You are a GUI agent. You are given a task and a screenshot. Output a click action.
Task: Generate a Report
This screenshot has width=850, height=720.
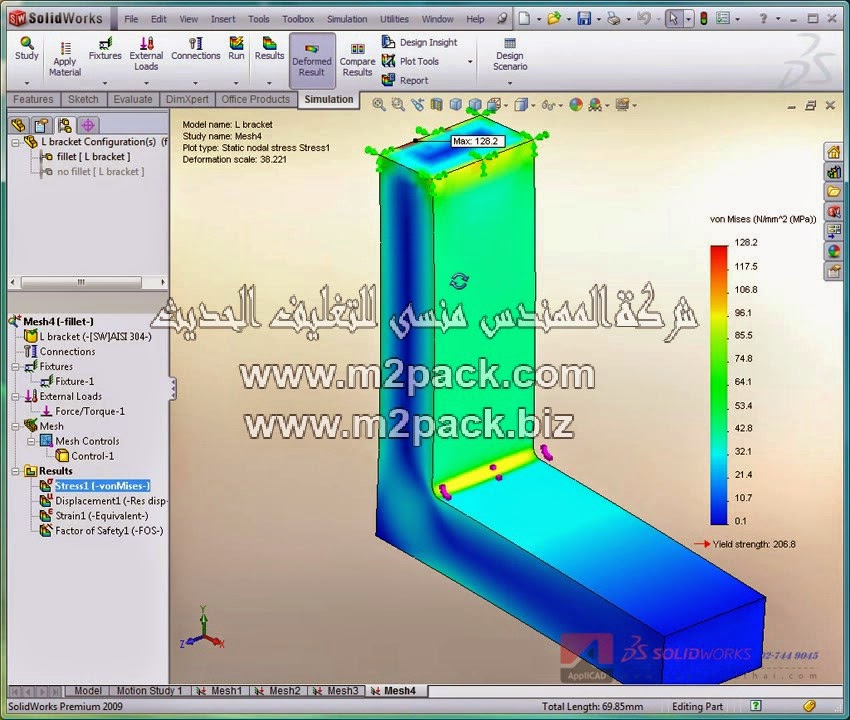point(405,80)
